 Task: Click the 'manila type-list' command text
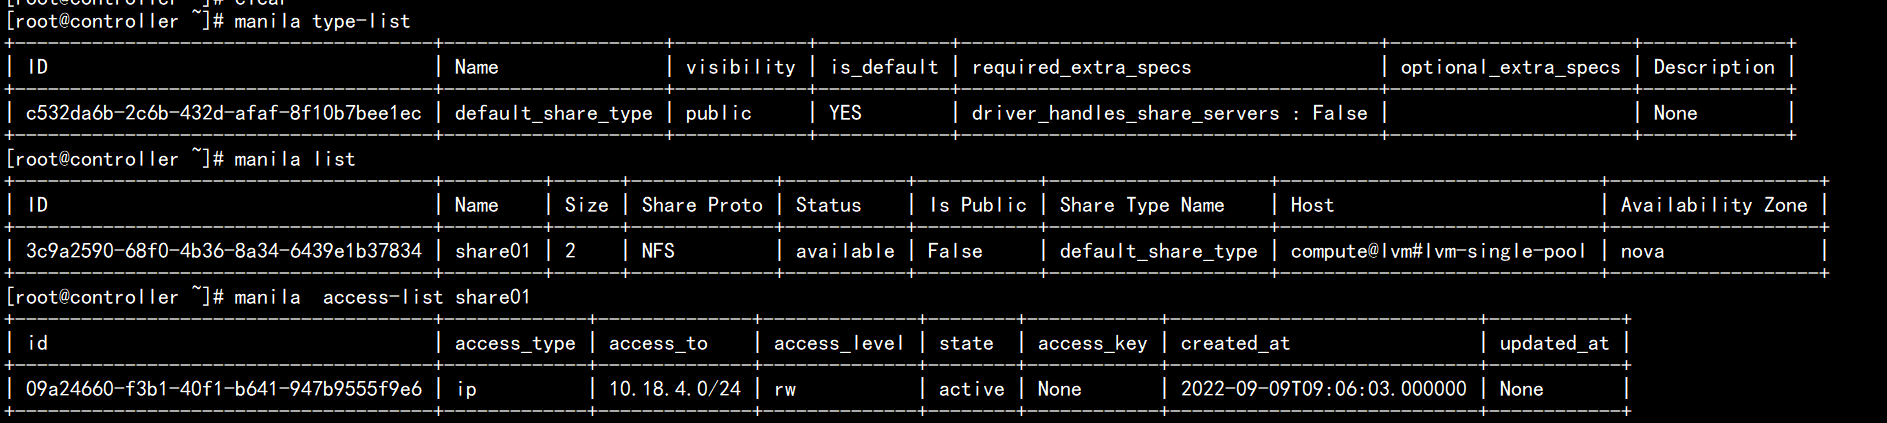[x=322, y=21]
